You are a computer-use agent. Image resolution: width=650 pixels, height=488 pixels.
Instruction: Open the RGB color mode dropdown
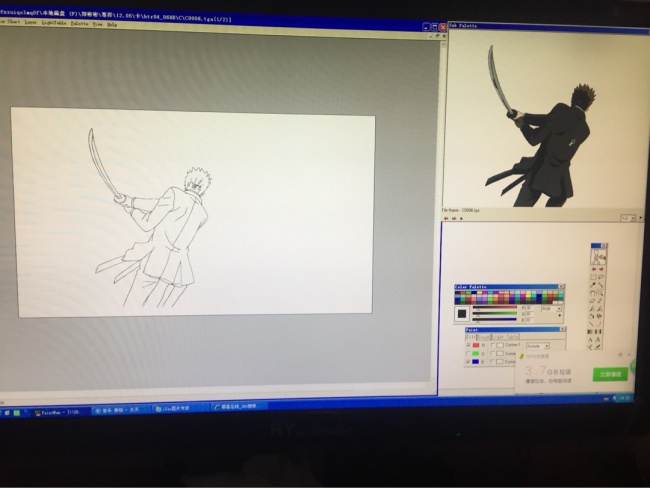pyautogui.click(x=551, y=308)
